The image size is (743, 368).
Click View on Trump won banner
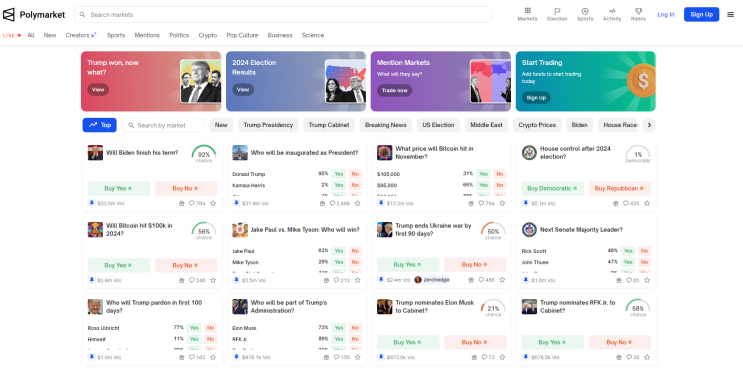(98, 90)
